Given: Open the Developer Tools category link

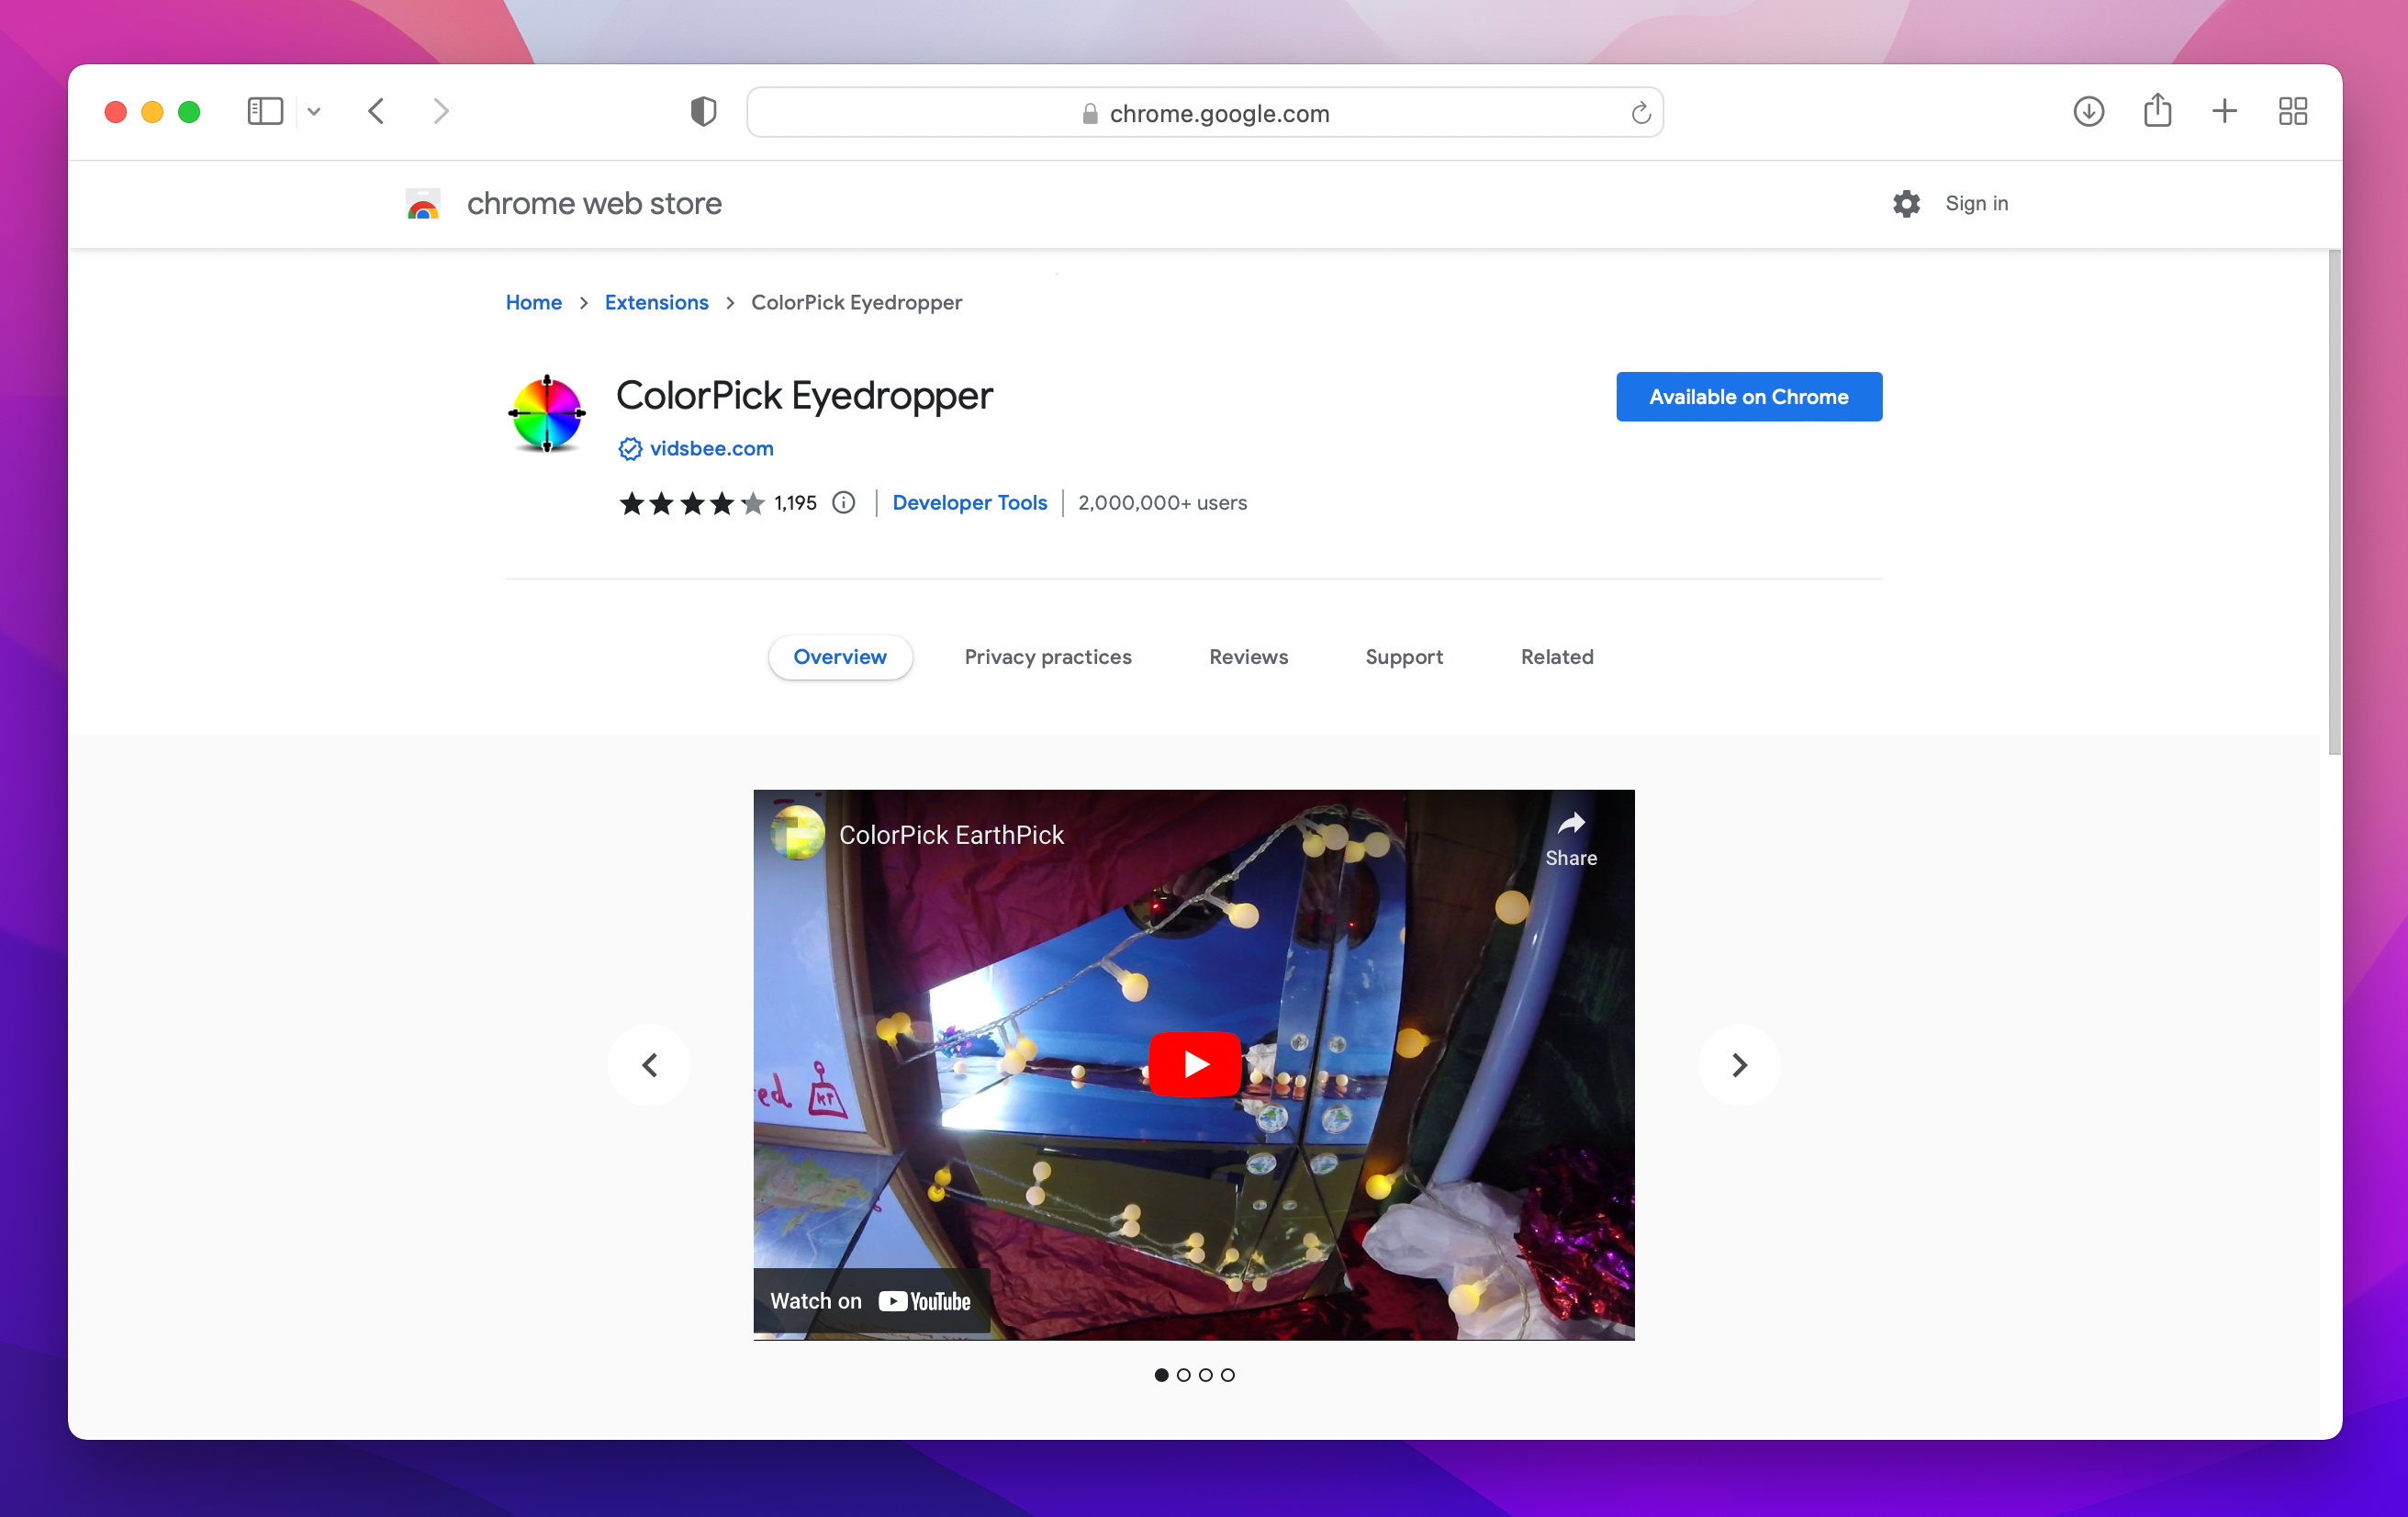Looking at the screenshot, I should [970, 502].
